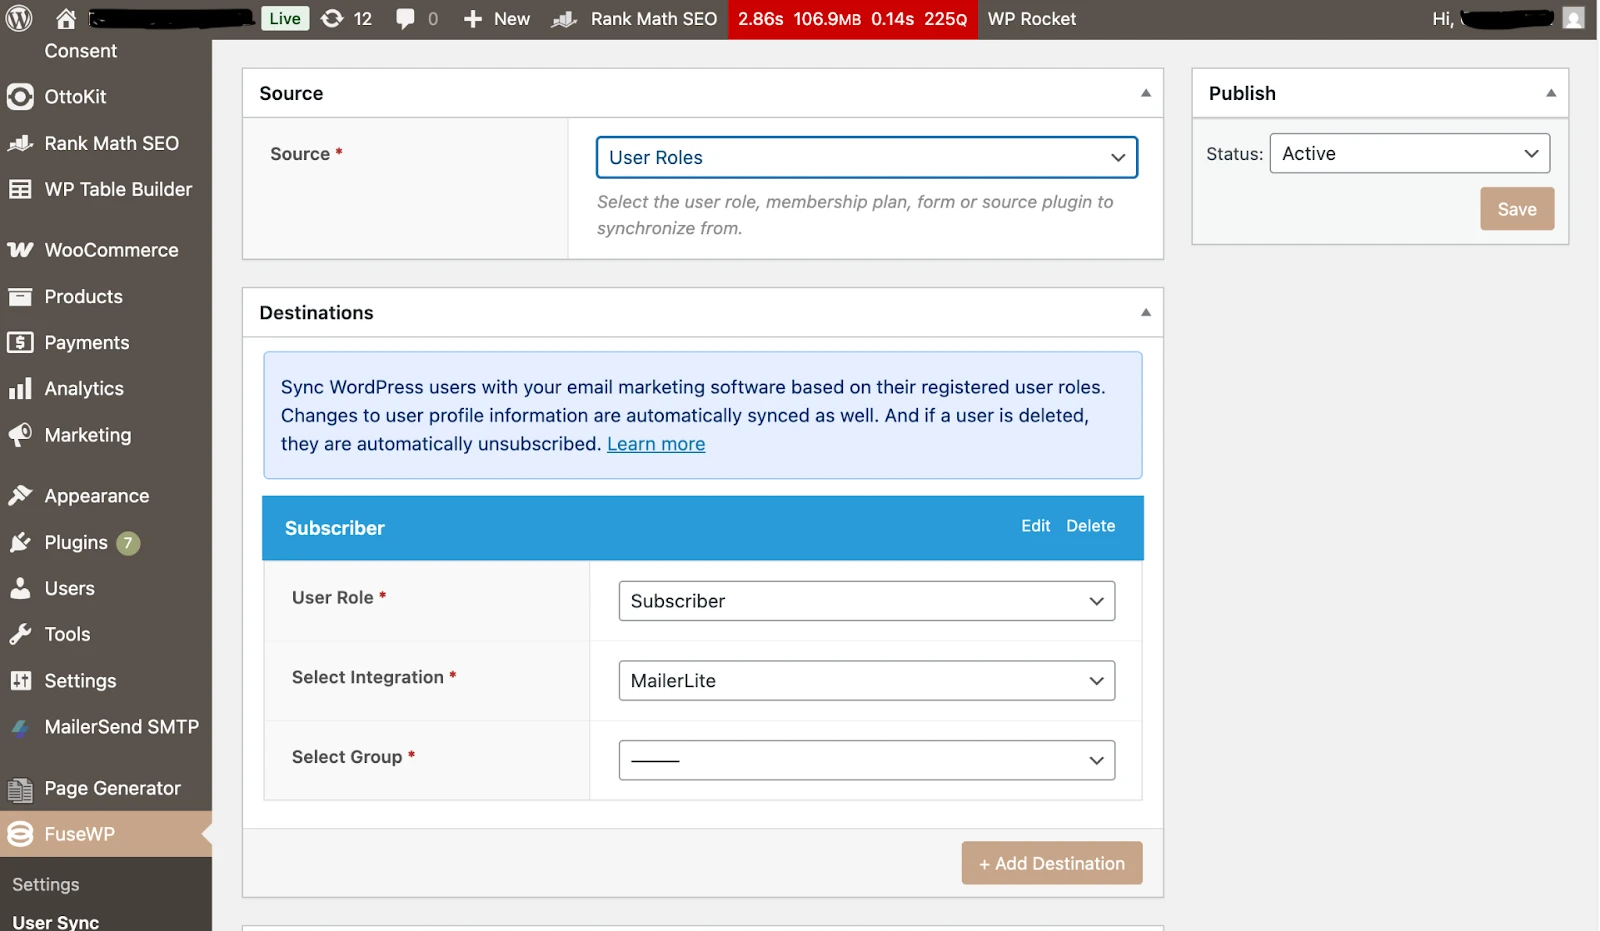
Task: Click the Page Generator icon
Action: click(20, 789)
